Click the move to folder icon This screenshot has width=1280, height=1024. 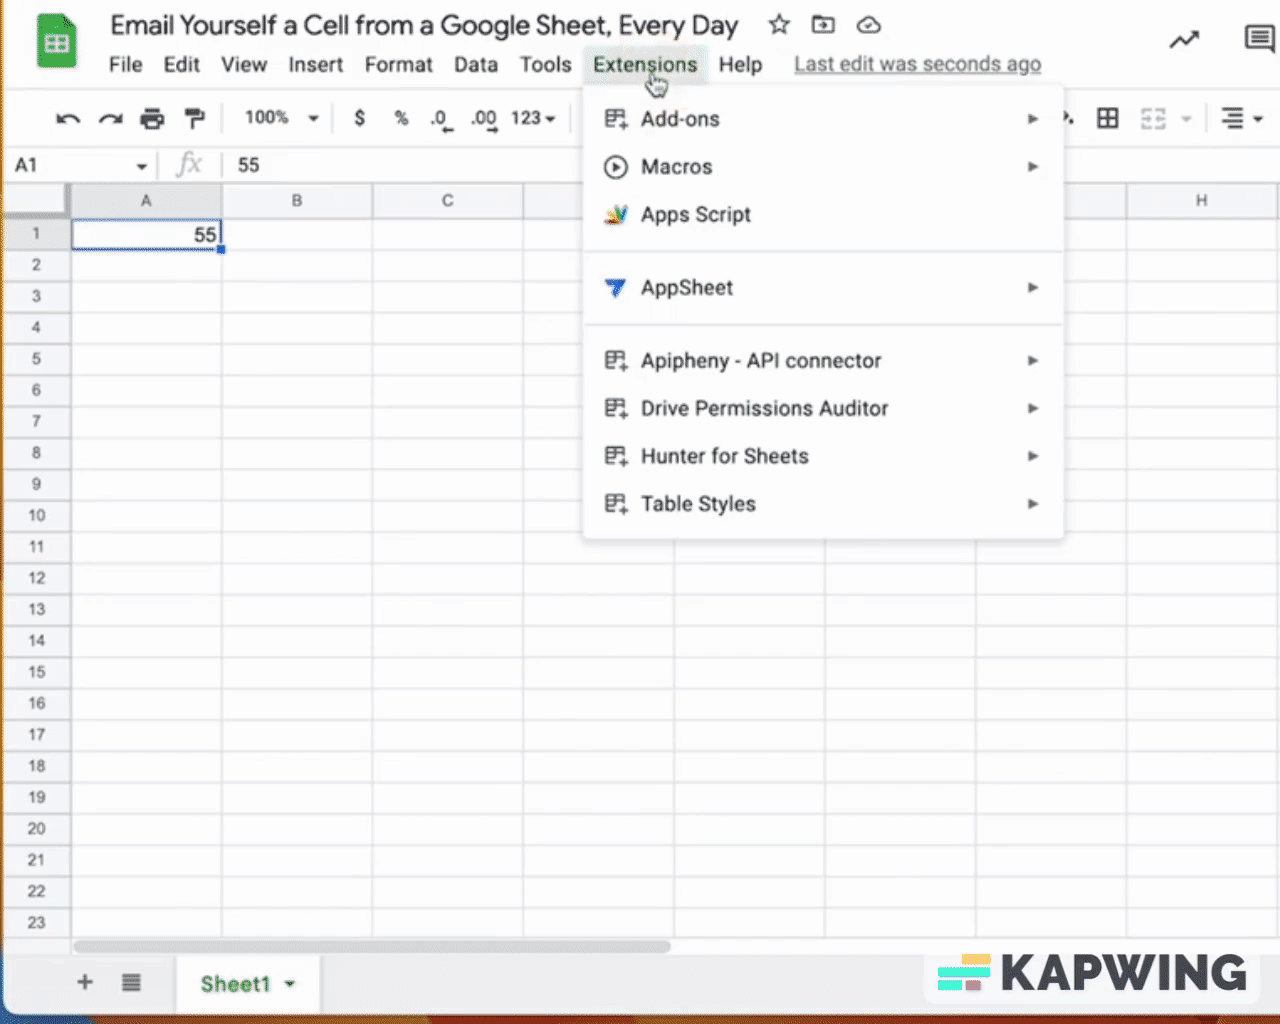(823, 25)
